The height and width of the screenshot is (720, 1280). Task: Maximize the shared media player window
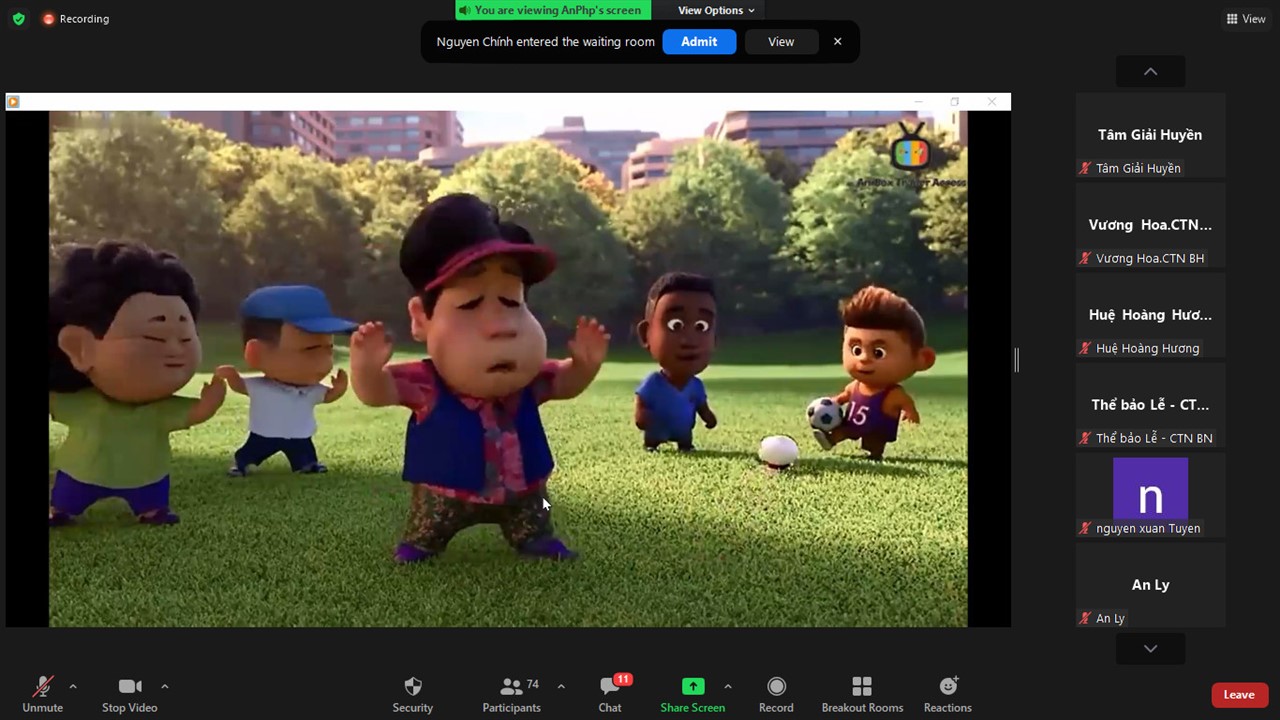point(955,101)
